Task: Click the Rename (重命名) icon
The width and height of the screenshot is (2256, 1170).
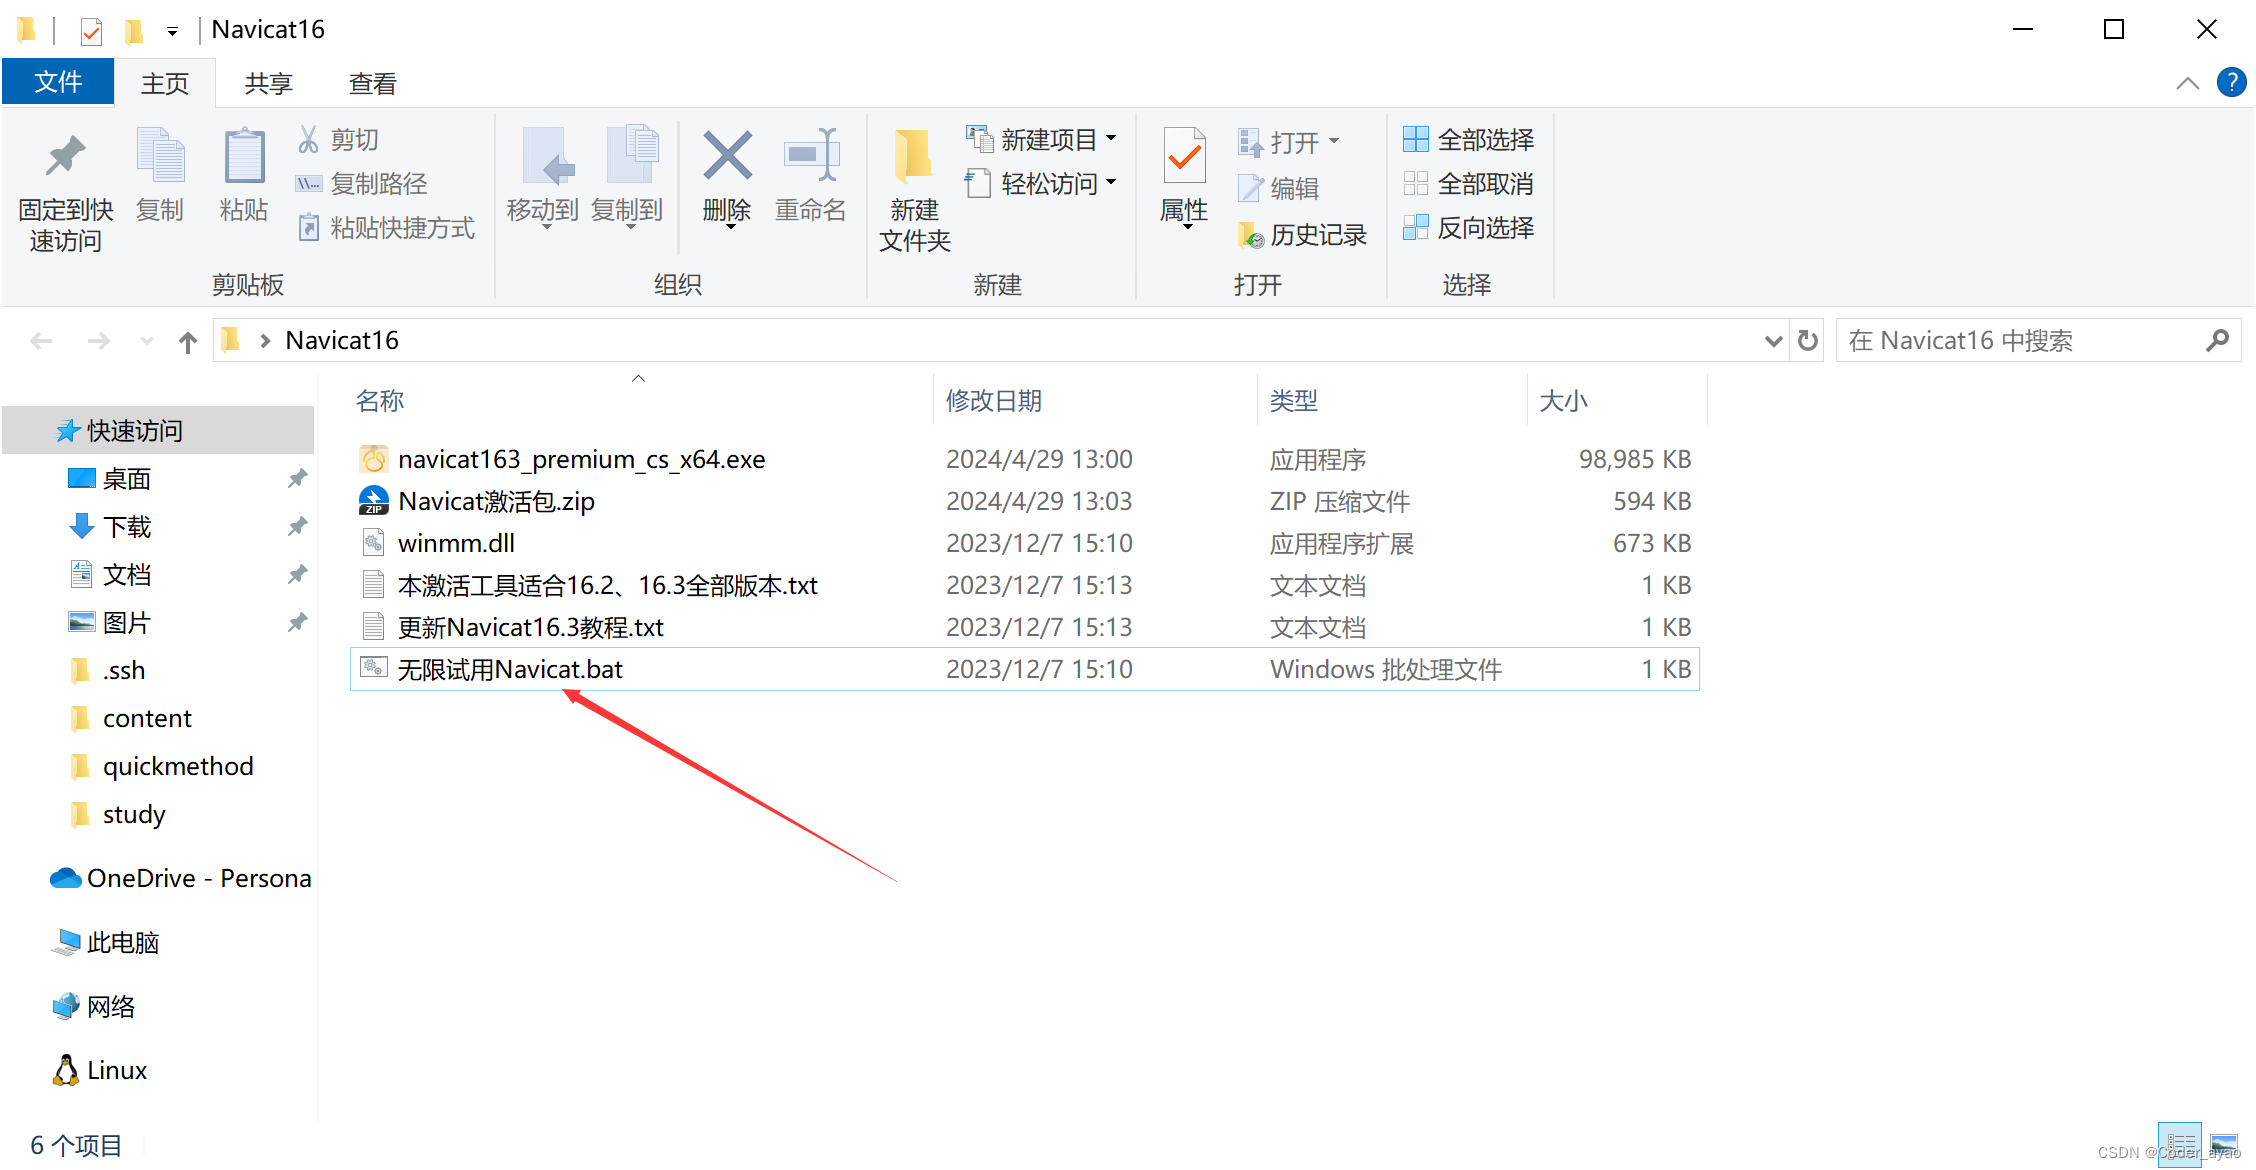Action: tap(811, 155)
